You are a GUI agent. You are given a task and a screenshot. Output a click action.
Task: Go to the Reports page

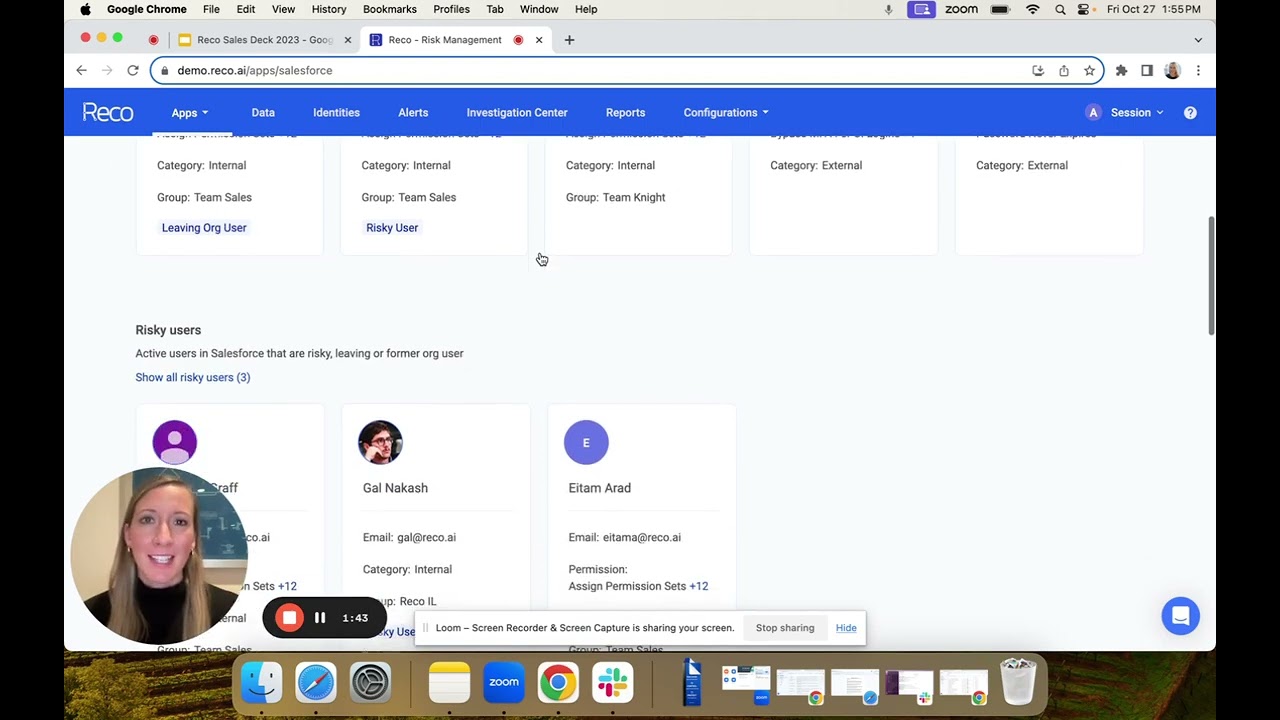point(625,113)
